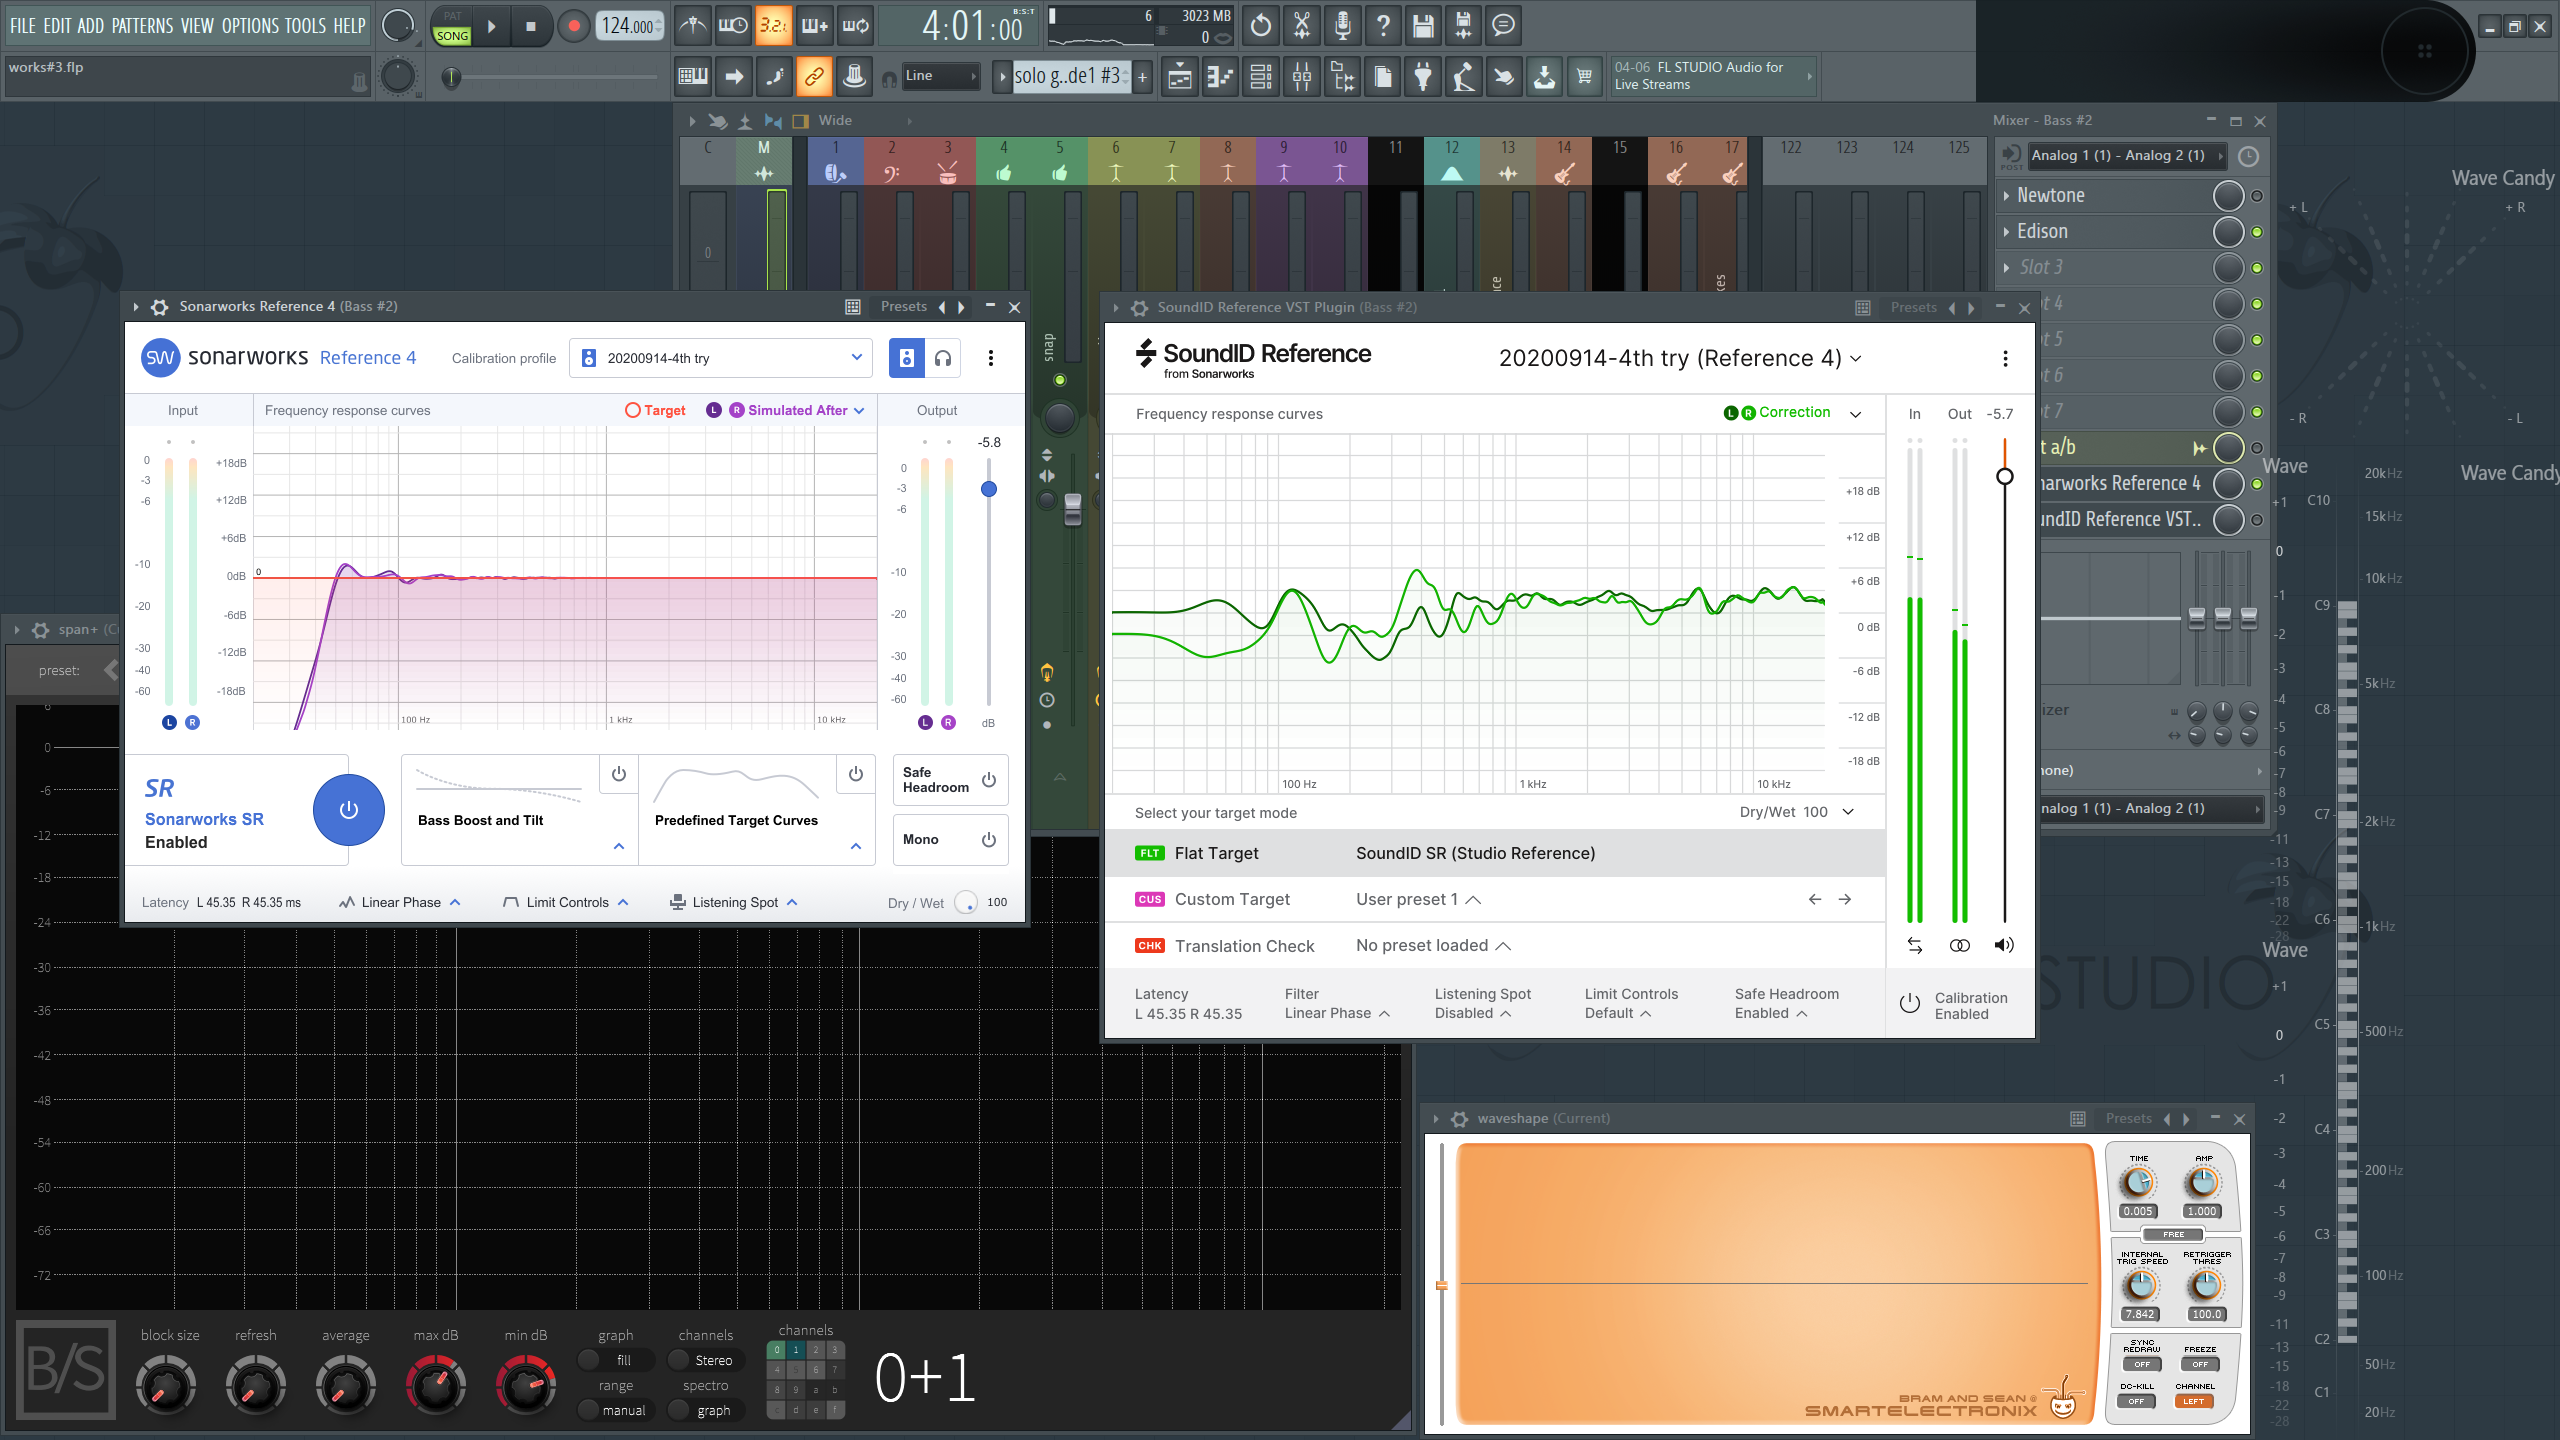
Task: Adjust the output volume slider in SoundID
Action: coord(2005,477)
